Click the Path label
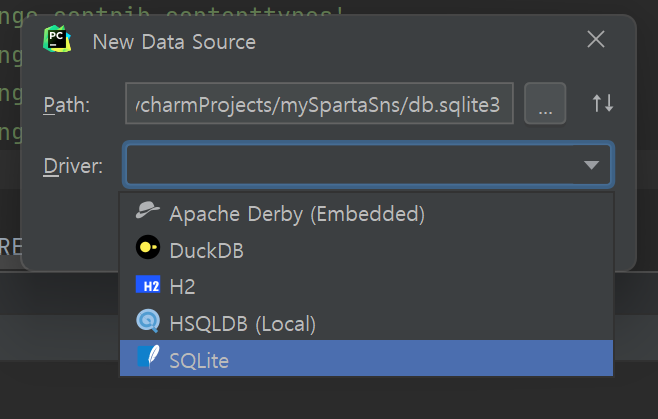Screen dimensions: 658x419 pos(67,105)
